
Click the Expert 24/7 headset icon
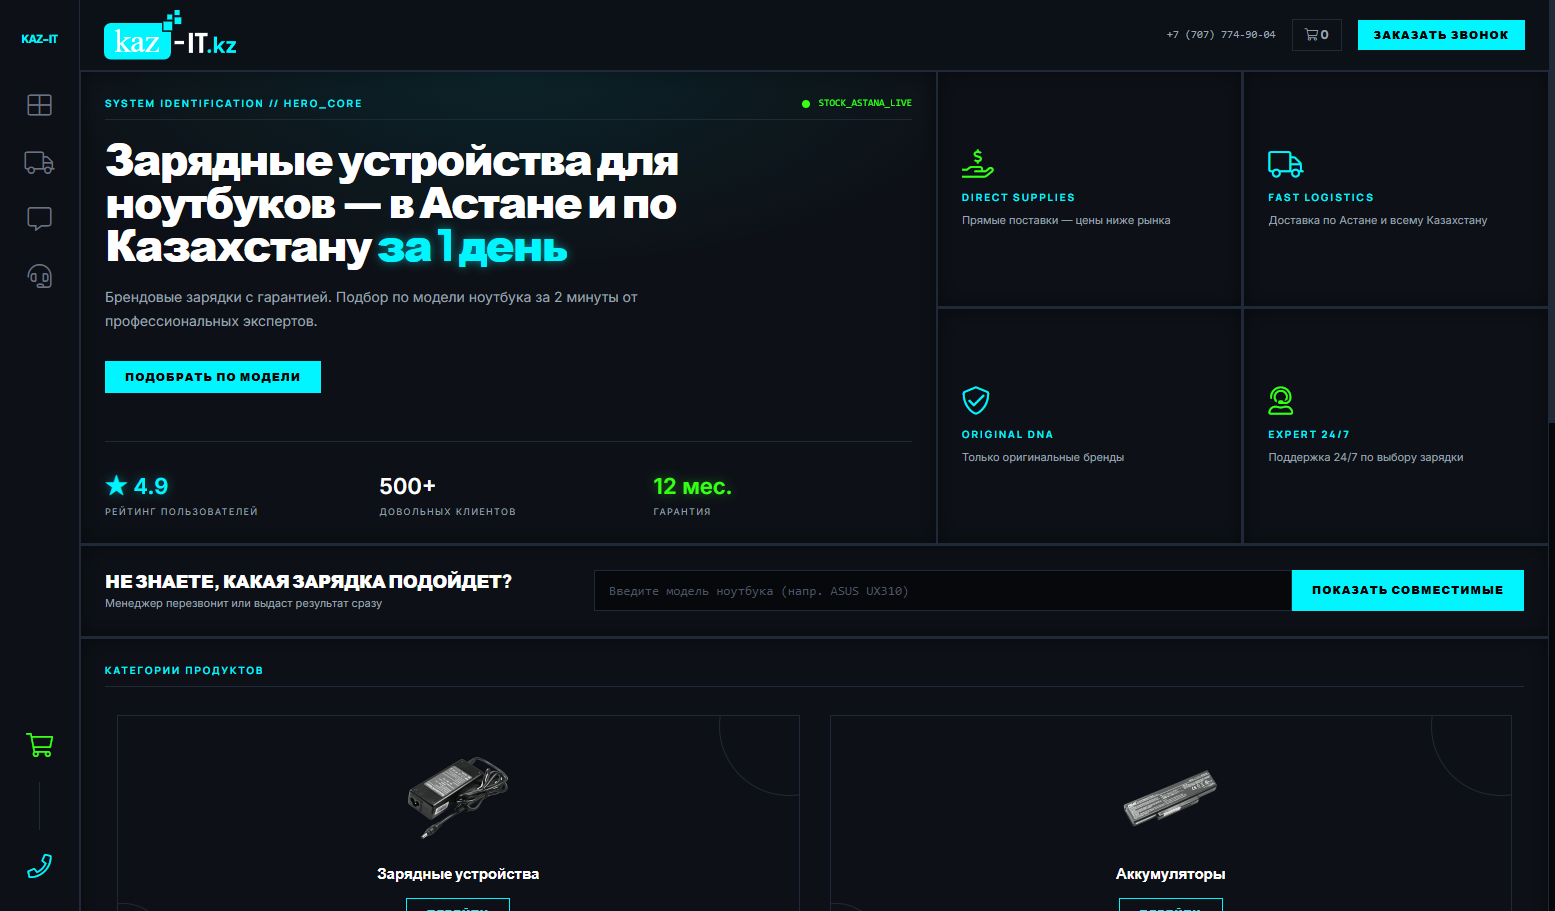click(1281, 400)
